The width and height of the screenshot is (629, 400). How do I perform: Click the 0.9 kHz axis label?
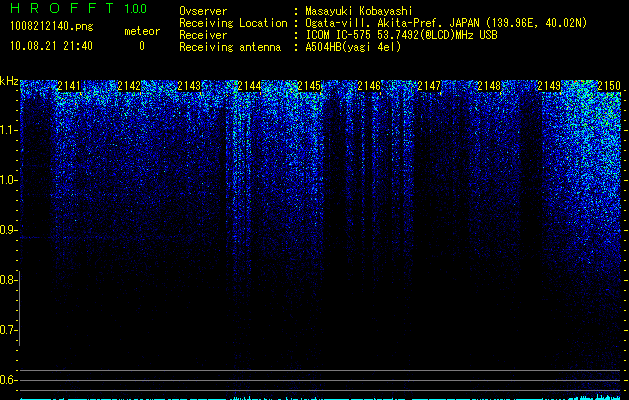(8, 230)
